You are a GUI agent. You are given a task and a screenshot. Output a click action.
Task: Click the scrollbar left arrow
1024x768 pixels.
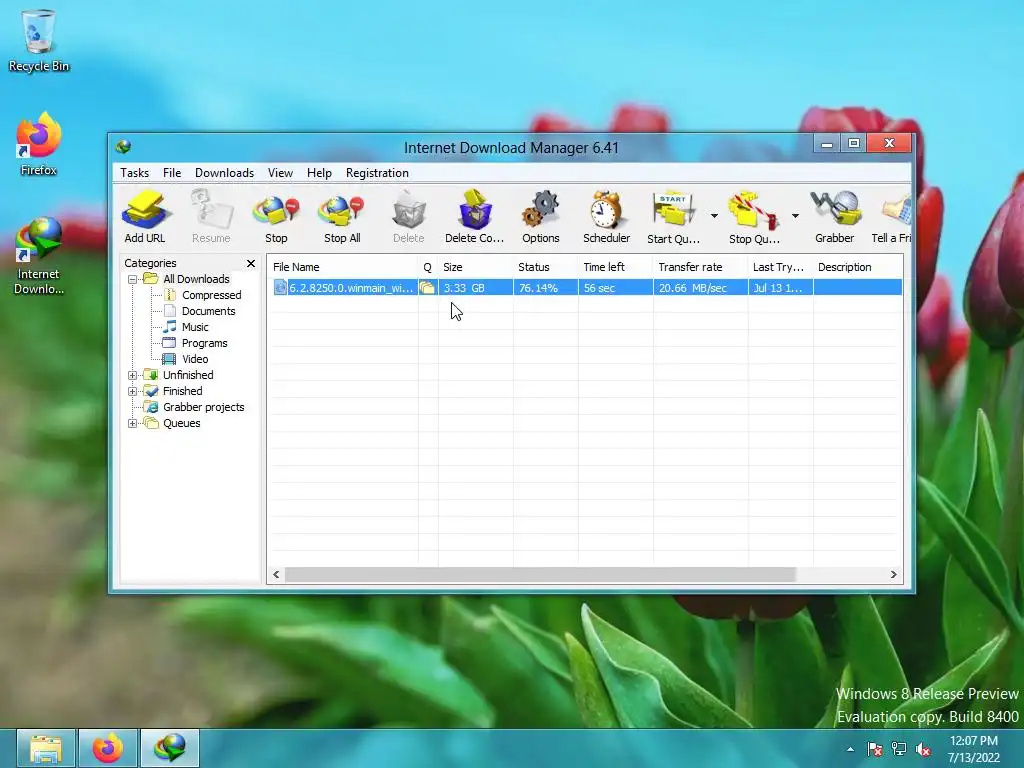[x=276, y=574]
